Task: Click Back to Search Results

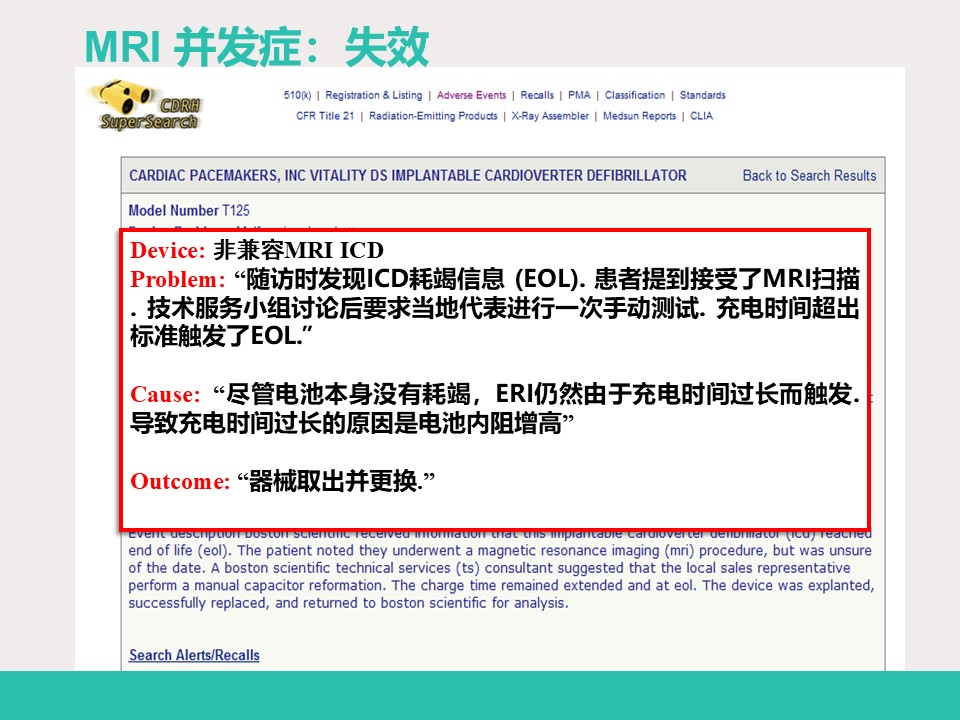Action: 809,176
